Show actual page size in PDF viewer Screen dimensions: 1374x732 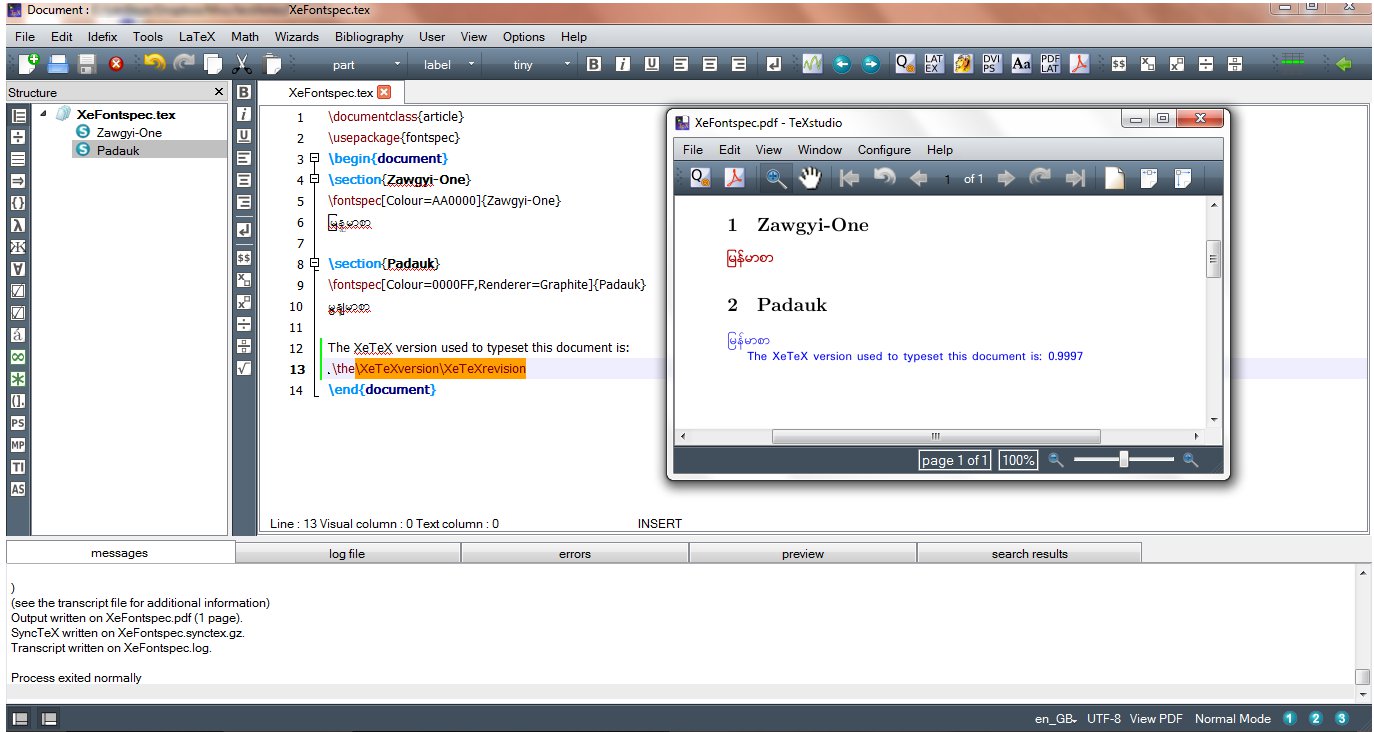1114,178
